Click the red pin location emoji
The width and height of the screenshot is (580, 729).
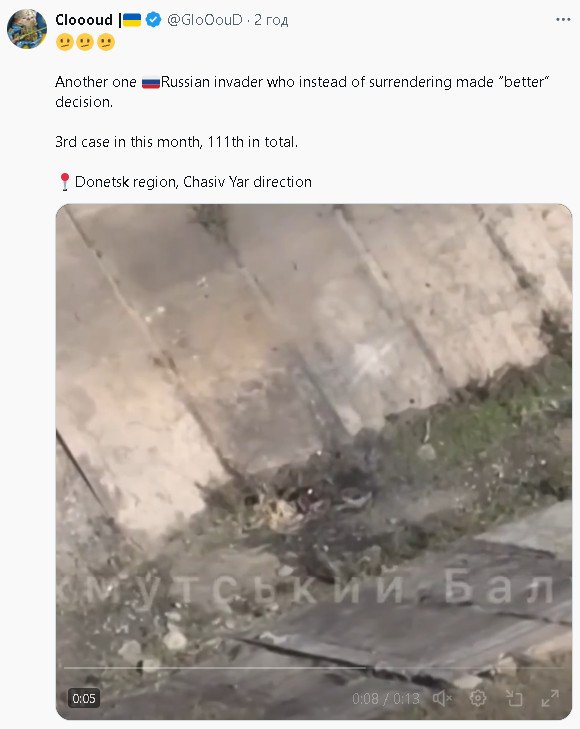click(x=65, y=182)
